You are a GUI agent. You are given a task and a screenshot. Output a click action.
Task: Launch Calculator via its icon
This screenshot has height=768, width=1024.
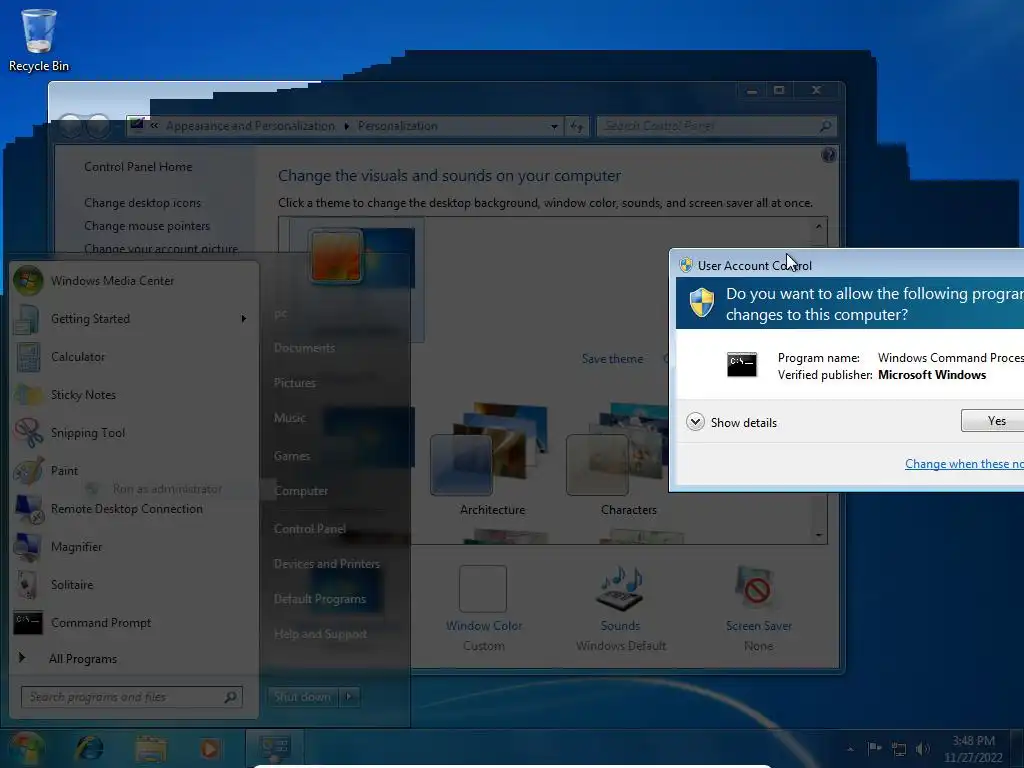[28, 357]
